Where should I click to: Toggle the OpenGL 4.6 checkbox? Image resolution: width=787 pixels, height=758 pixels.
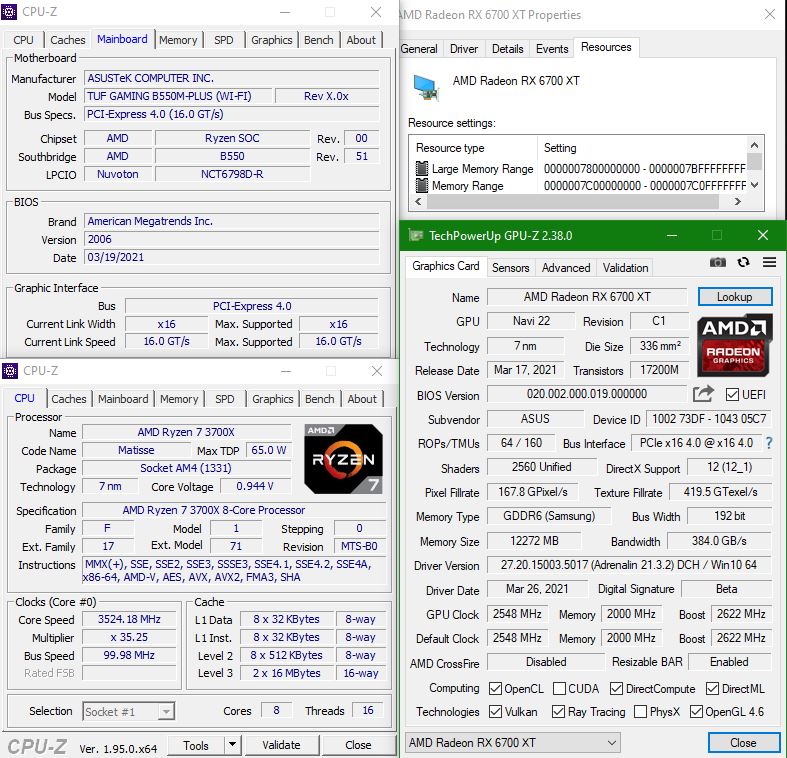696,711
